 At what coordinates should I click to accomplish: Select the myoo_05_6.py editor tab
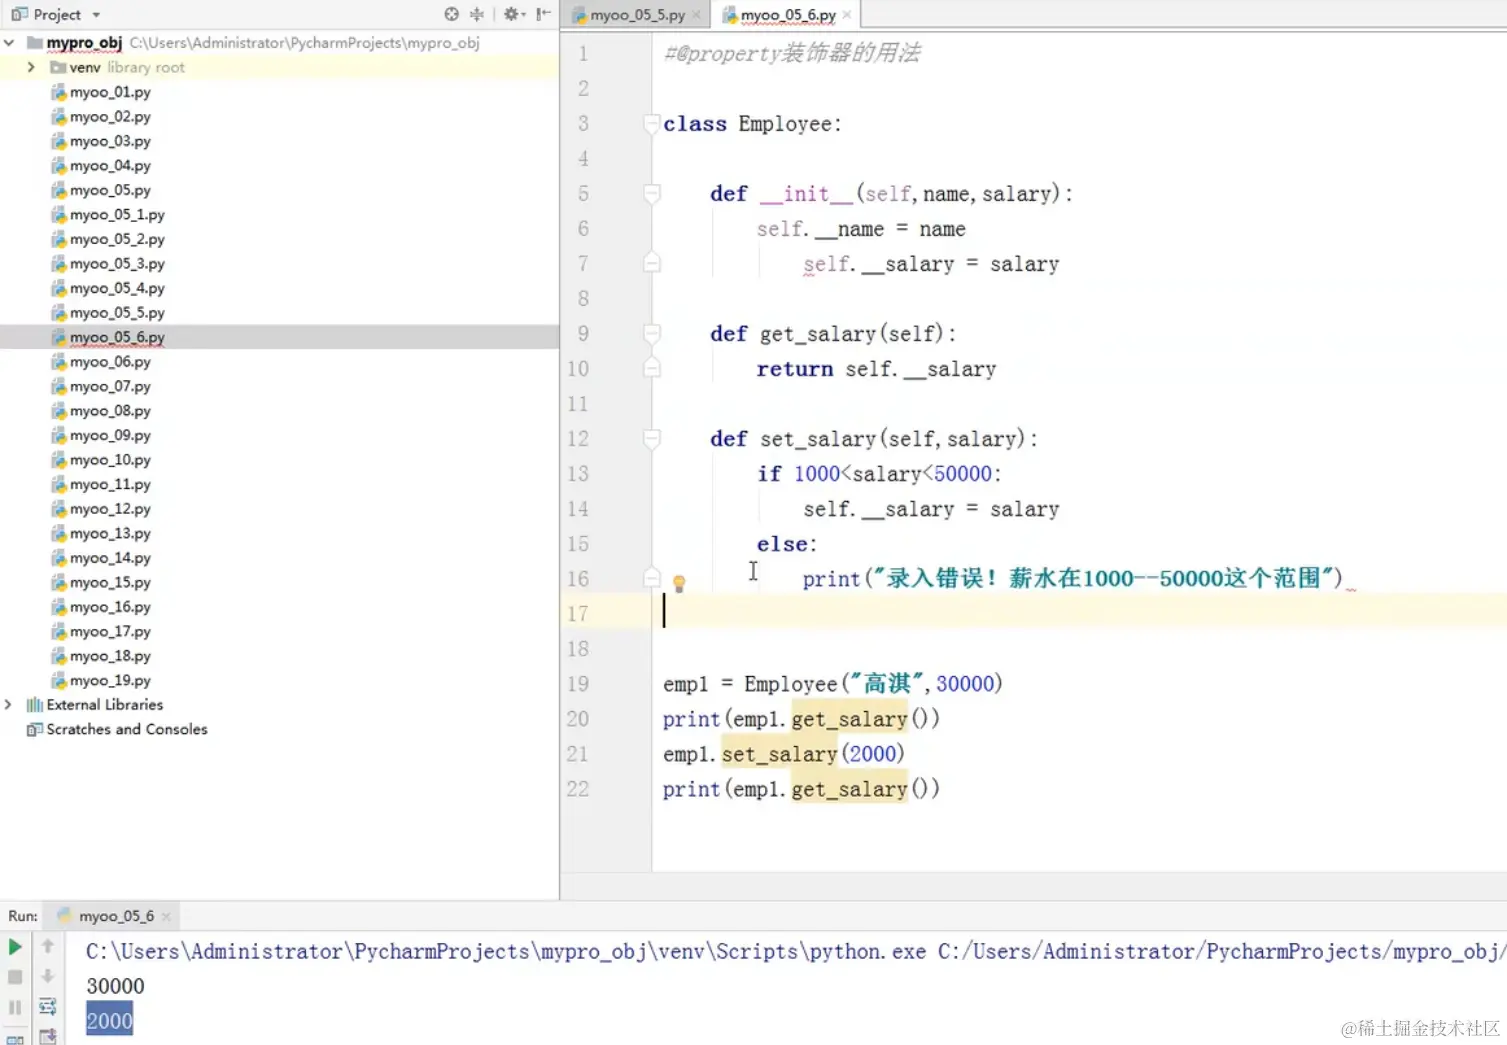(x=787, y=15)
